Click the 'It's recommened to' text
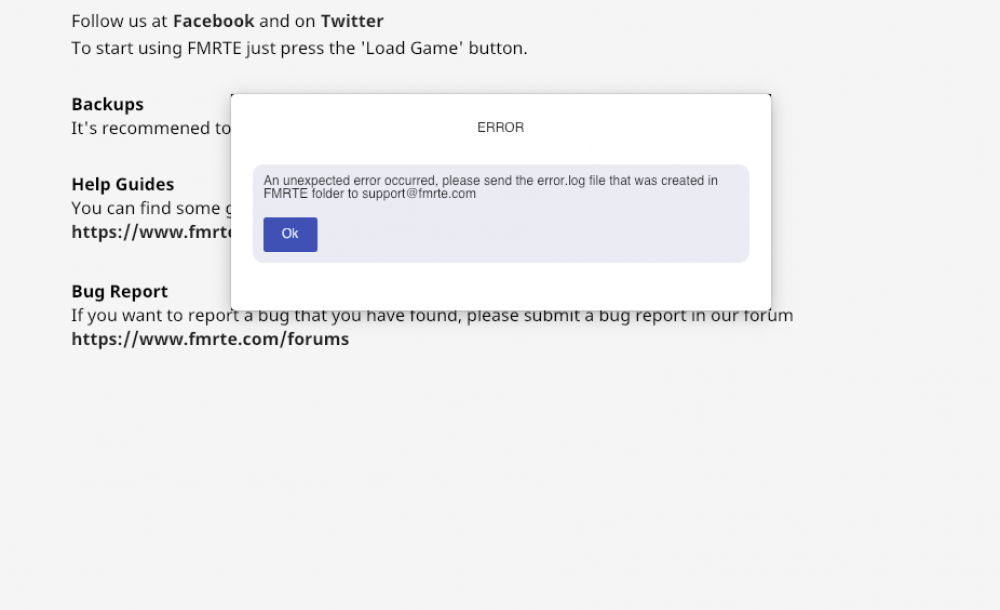This screenshot has height=610, width=1000. (x=150, y=128)
